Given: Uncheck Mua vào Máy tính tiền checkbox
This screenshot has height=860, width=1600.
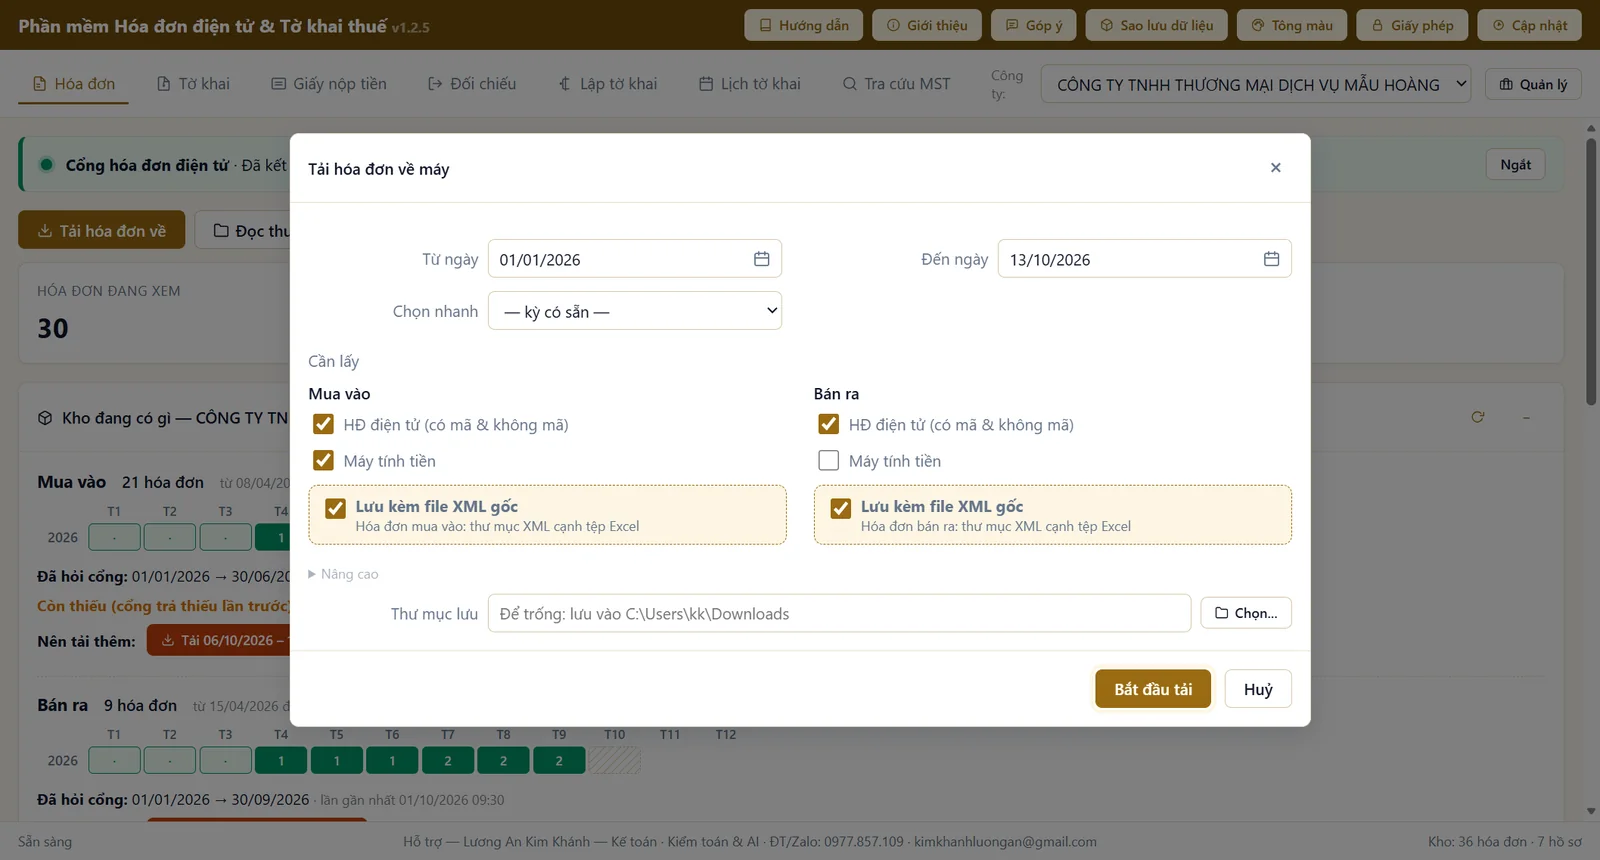Looking at the screenshot, I should (x=323, y=460).
